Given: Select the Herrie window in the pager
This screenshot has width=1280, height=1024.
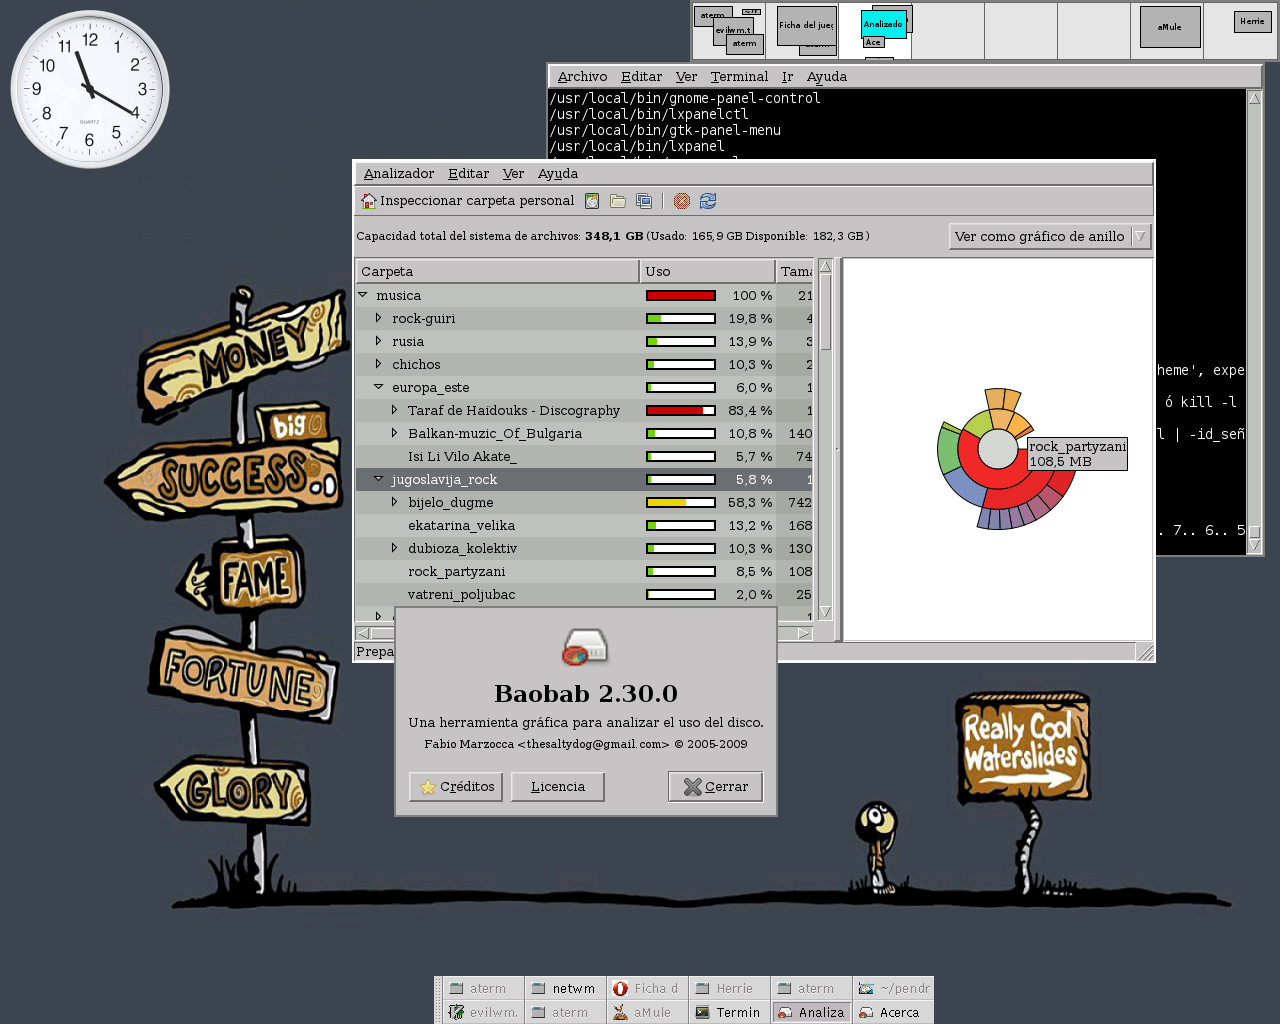Looking at the screenshot, I should click(x=1252, y=21).
